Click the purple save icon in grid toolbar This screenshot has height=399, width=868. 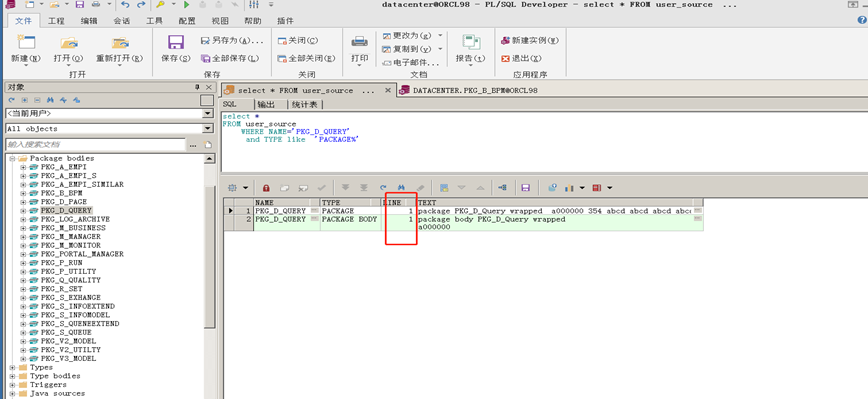[x=526, y=188]
